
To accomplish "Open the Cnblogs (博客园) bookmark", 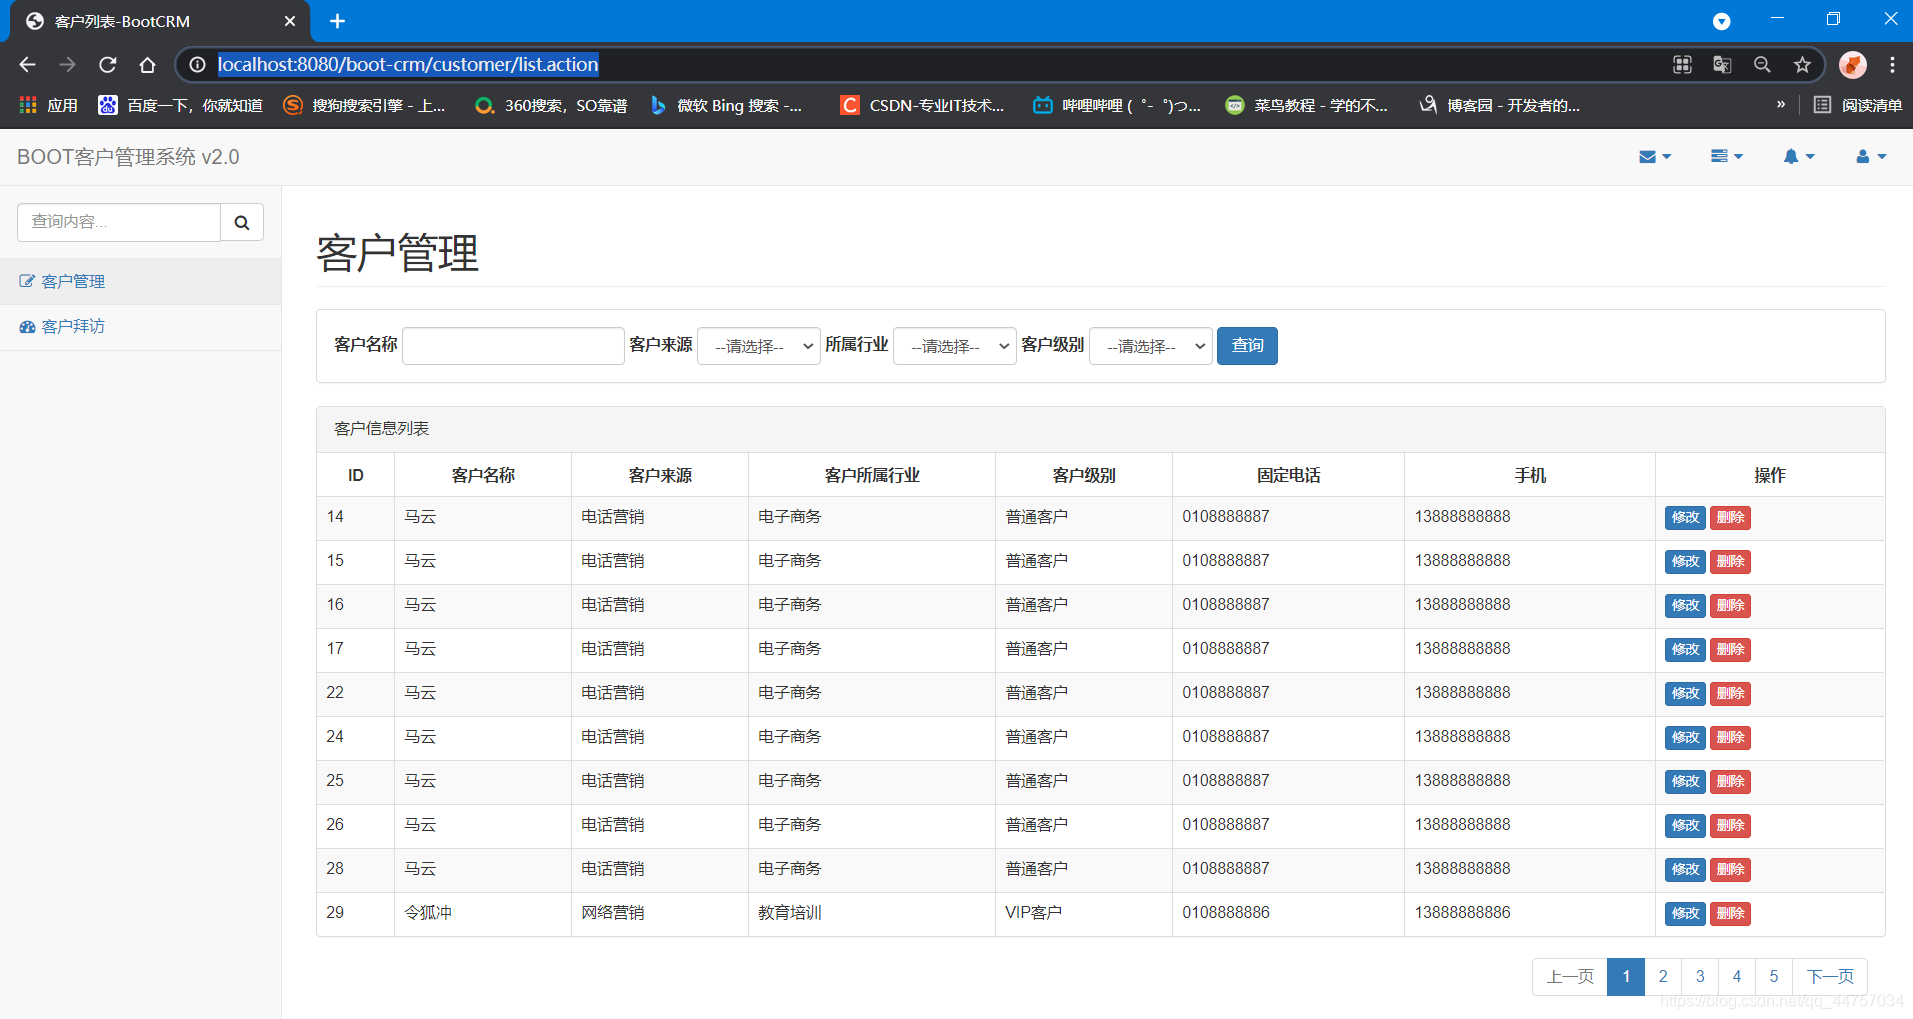I will pos(1499,105).
